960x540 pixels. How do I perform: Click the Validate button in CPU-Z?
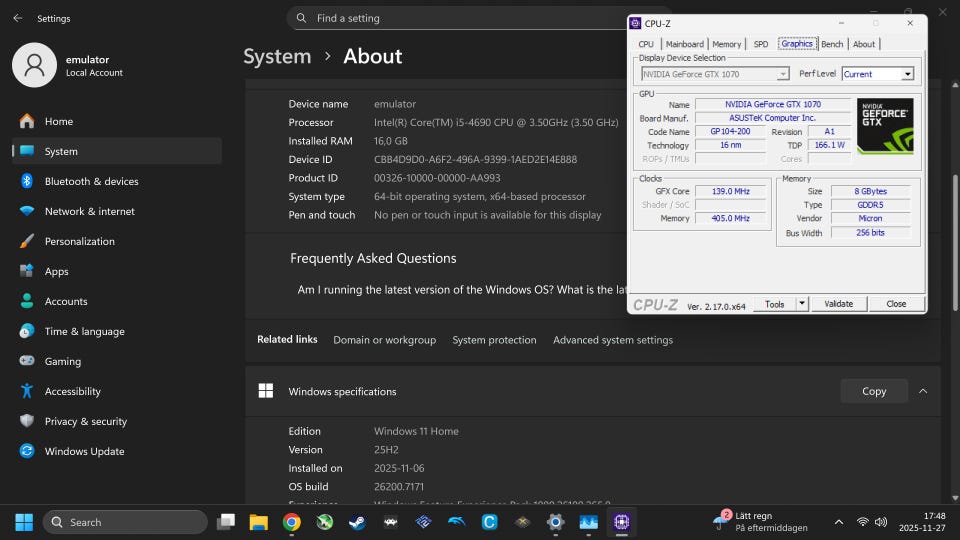click(x=838, y=304)
